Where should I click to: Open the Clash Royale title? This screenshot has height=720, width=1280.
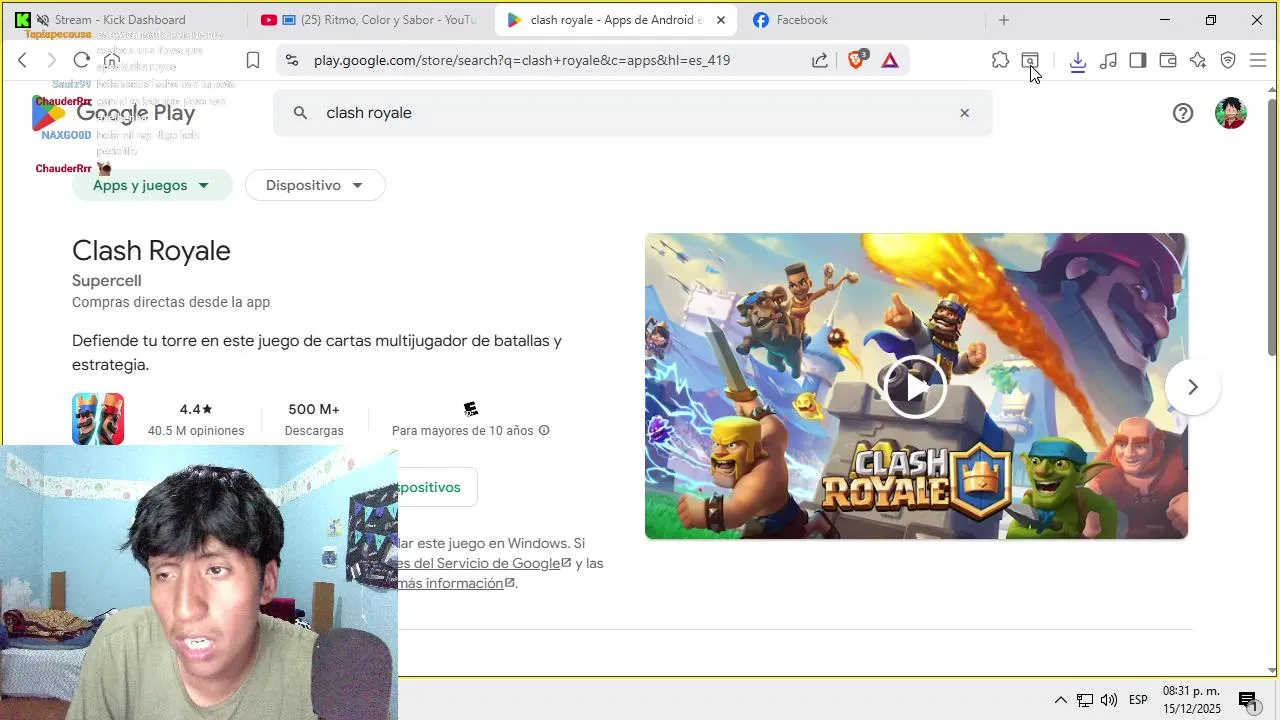click(151, 251)
